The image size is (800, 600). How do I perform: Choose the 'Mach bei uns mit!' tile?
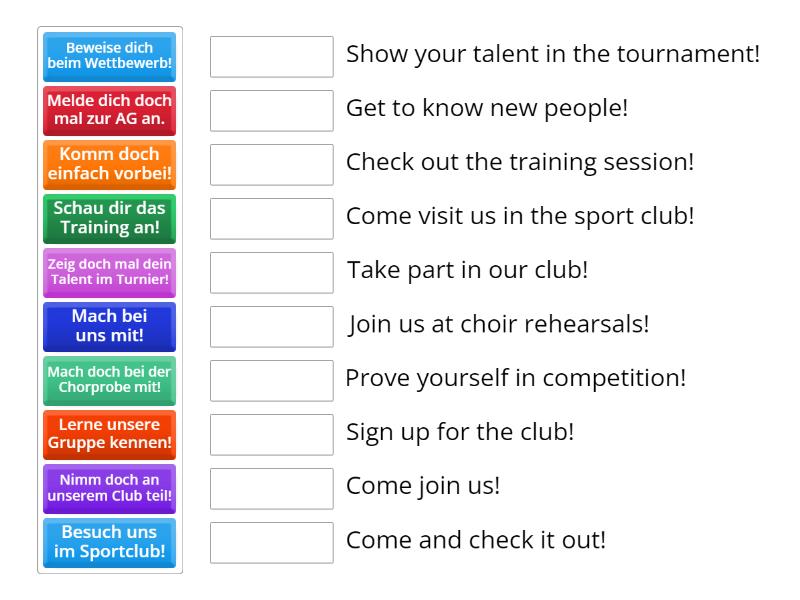tap(110, 327)
